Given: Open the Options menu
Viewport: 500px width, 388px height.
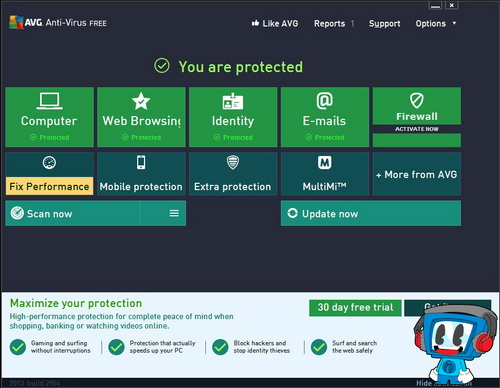Looking at the screenshot, I should click(x=430, y=24).
